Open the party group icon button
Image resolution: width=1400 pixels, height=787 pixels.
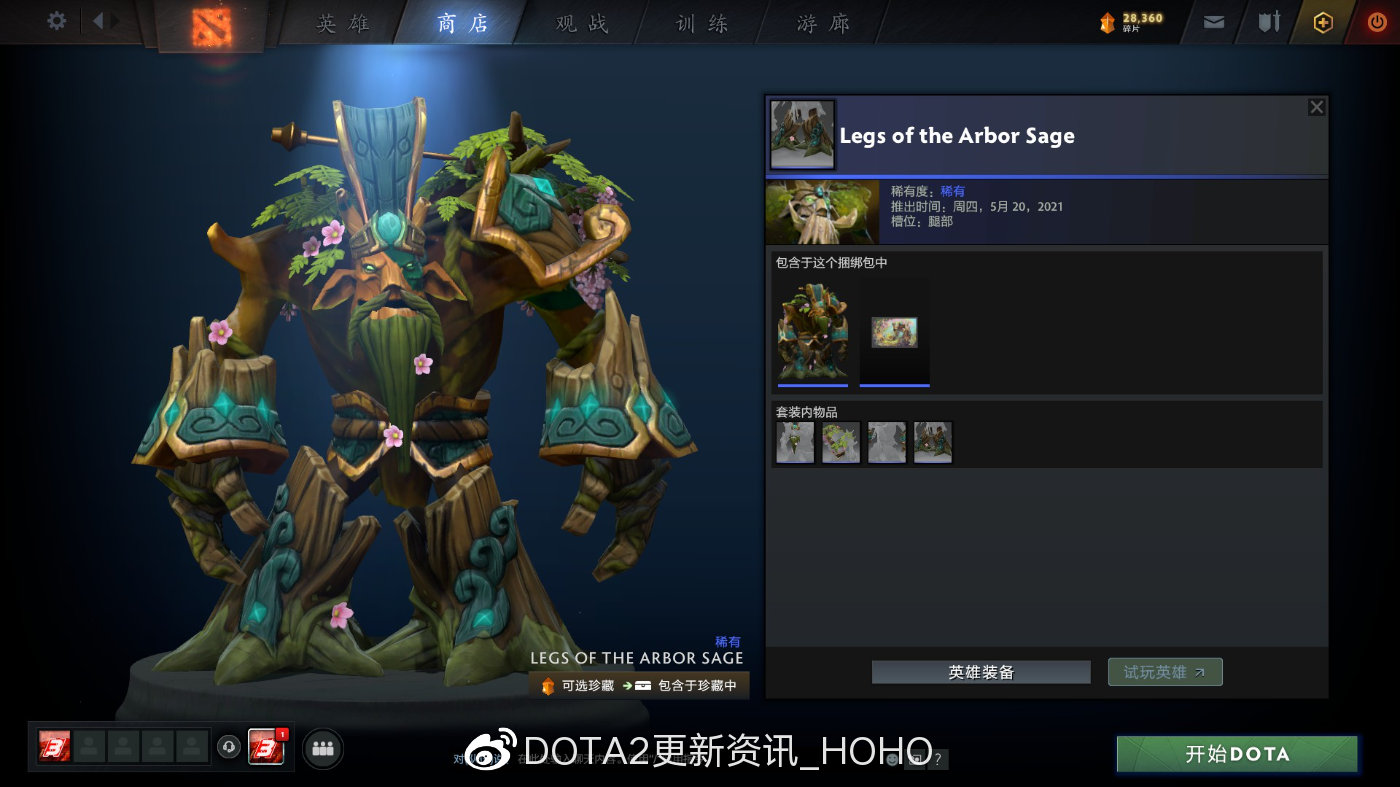(323, 747)
